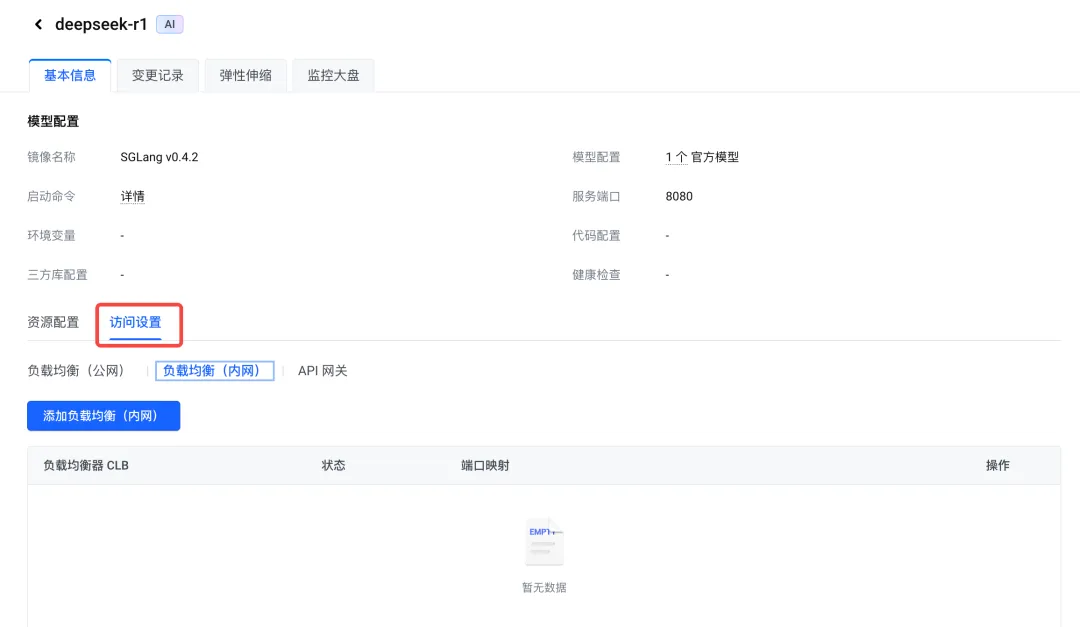This screenshot has height=627, width=1080.
Task: Click the SGLang v0.4.2 image name
Action: [x=159, y=157]
